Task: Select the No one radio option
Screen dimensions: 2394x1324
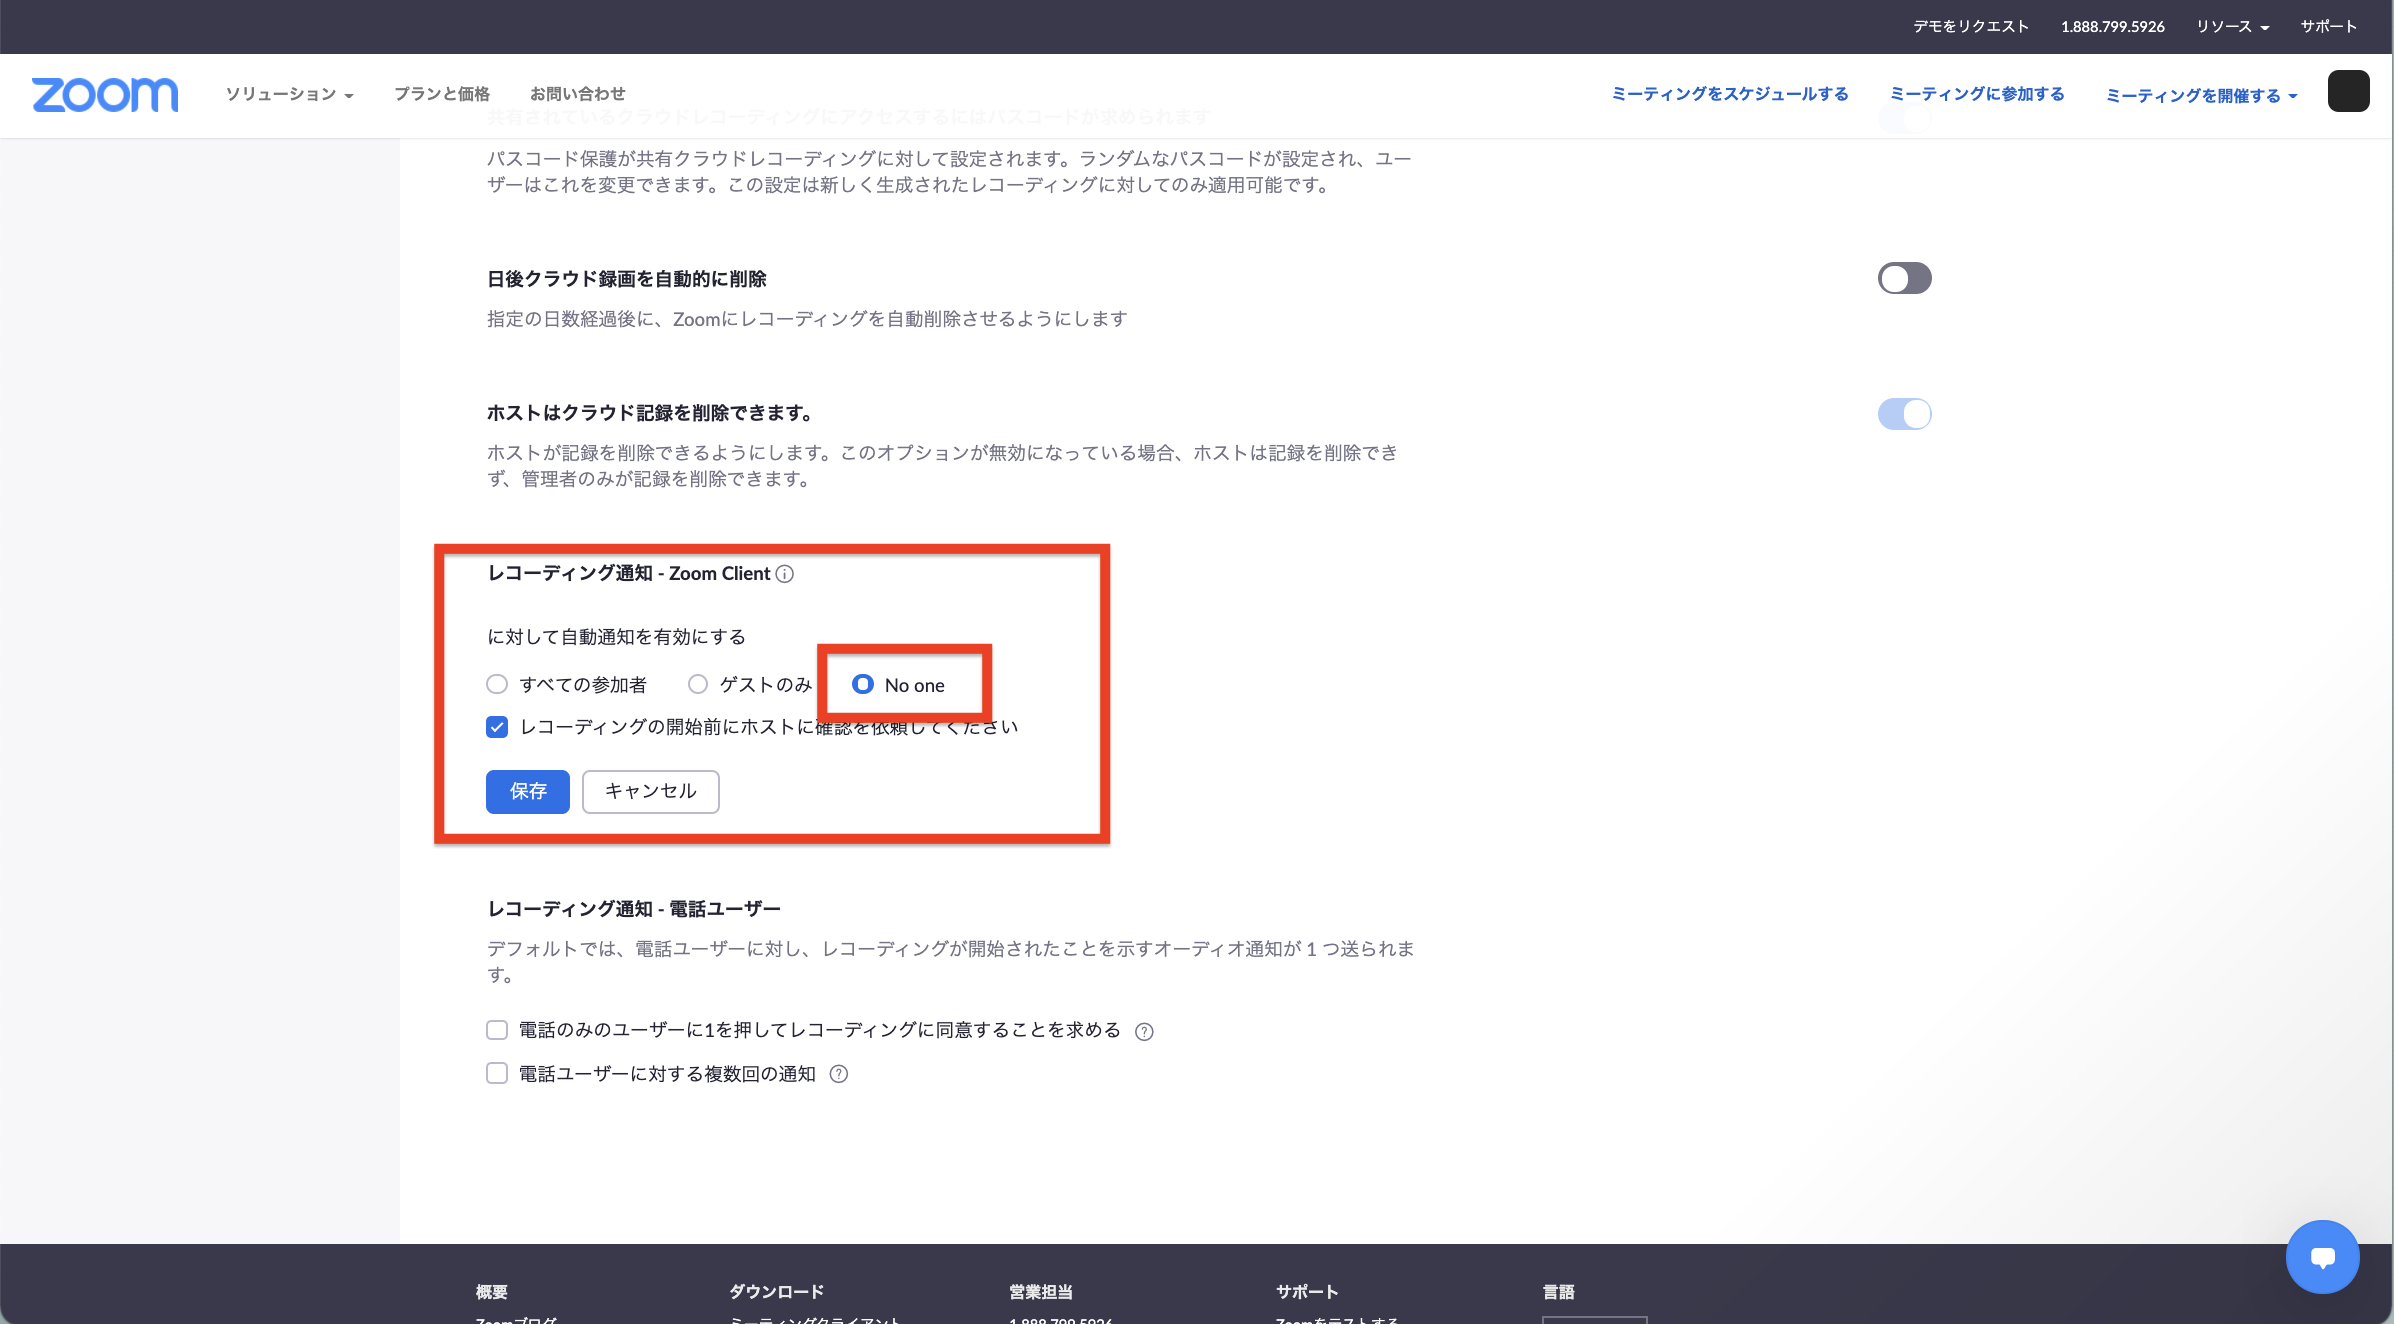Action: click(x=863, y=685)
